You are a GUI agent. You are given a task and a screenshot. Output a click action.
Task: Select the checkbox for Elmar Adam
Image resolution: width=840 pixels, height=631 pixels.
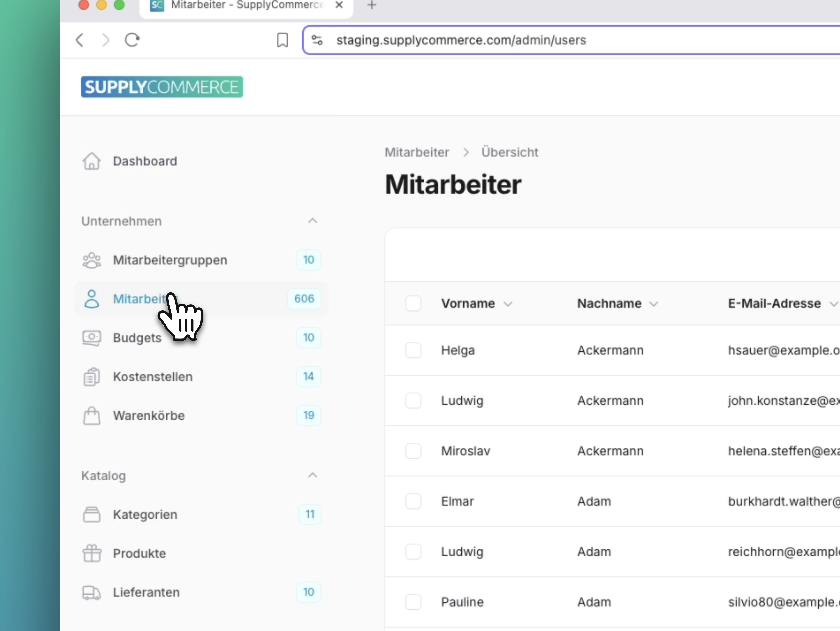click(413, 501)
